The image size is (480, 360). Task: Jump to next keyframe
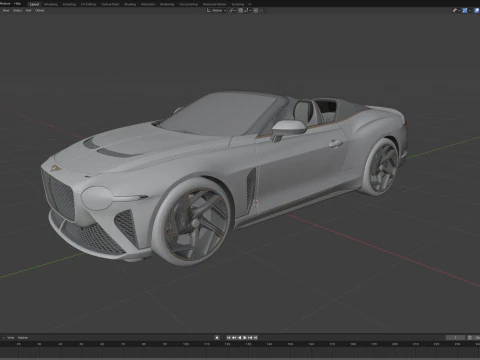[x=250, y=338]
